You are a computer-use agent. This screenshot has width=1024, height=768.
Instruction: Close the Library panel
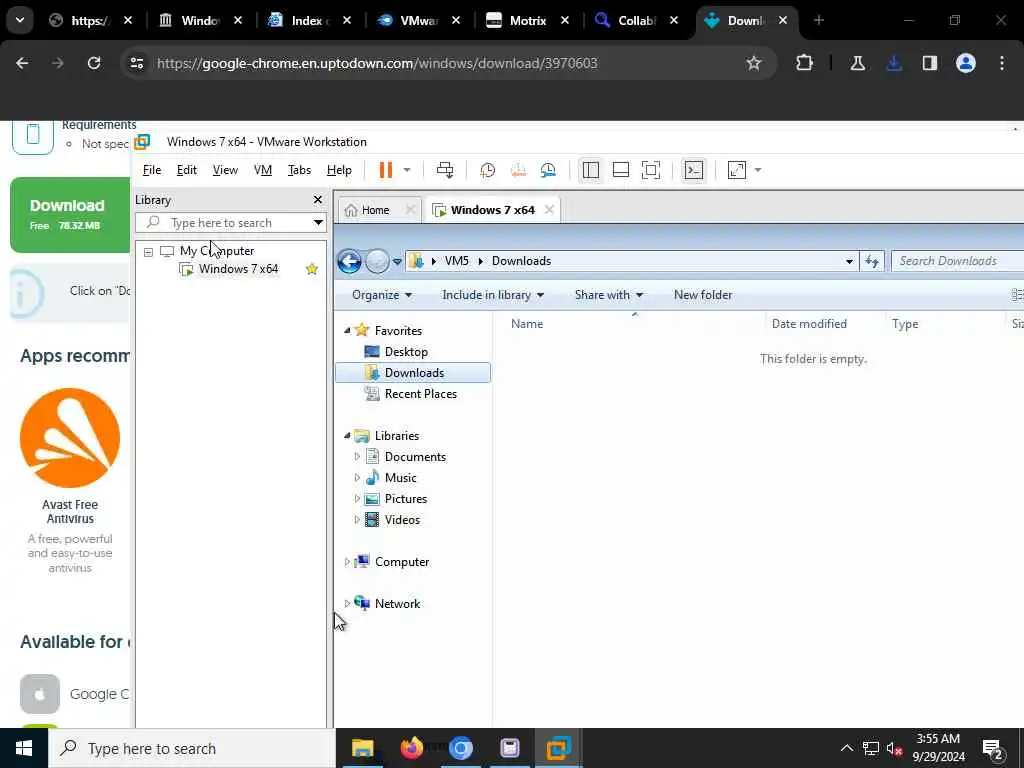[318, 200]
